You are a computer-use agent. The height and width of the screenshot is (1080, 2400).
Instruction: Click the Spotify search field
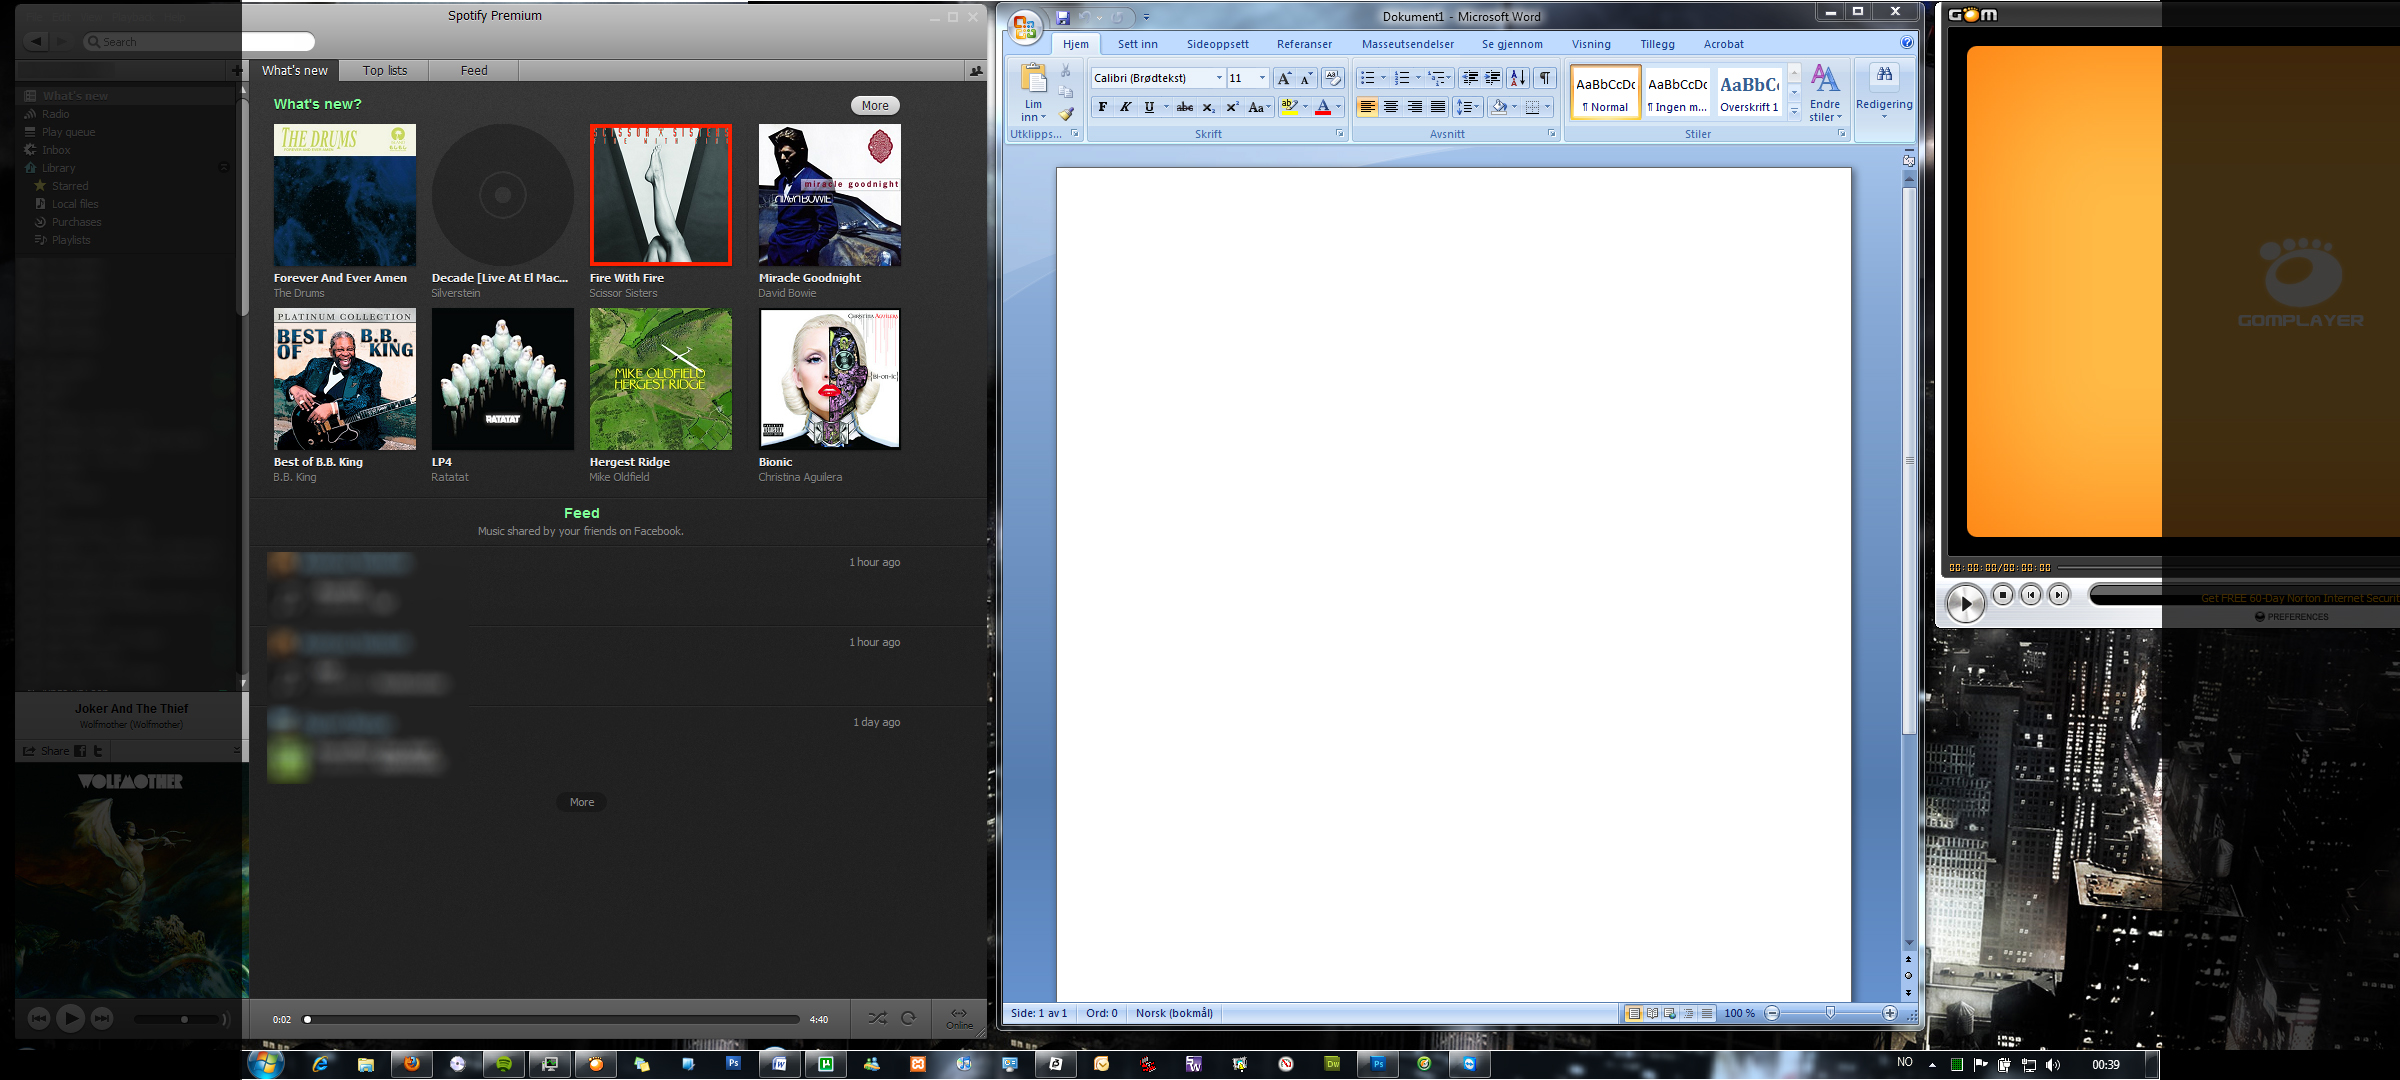(x=200, y=41)
